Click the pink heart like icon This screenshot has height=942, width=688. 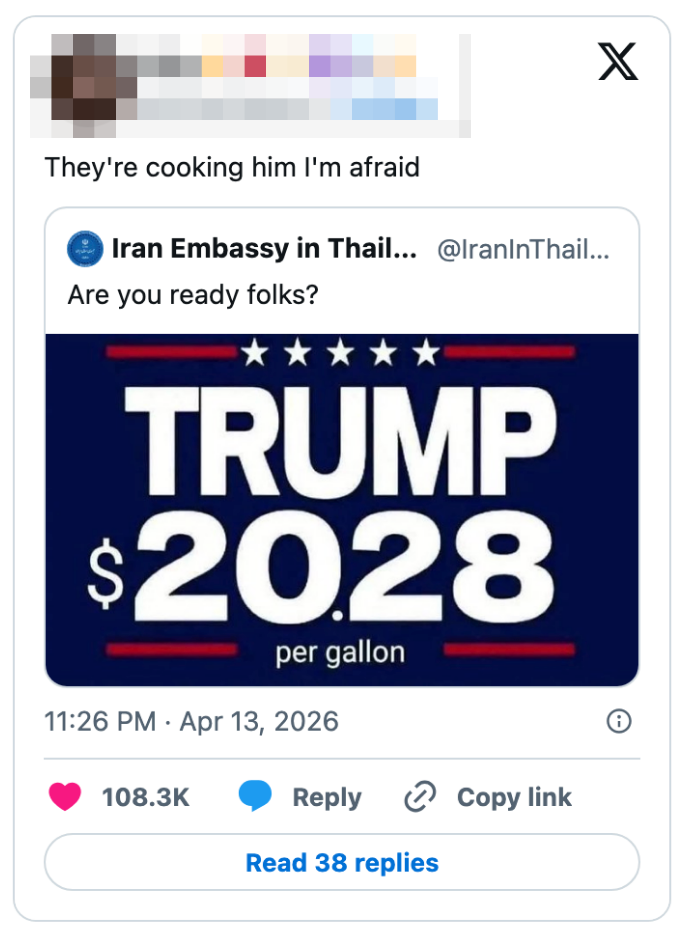tap(66, 797)
